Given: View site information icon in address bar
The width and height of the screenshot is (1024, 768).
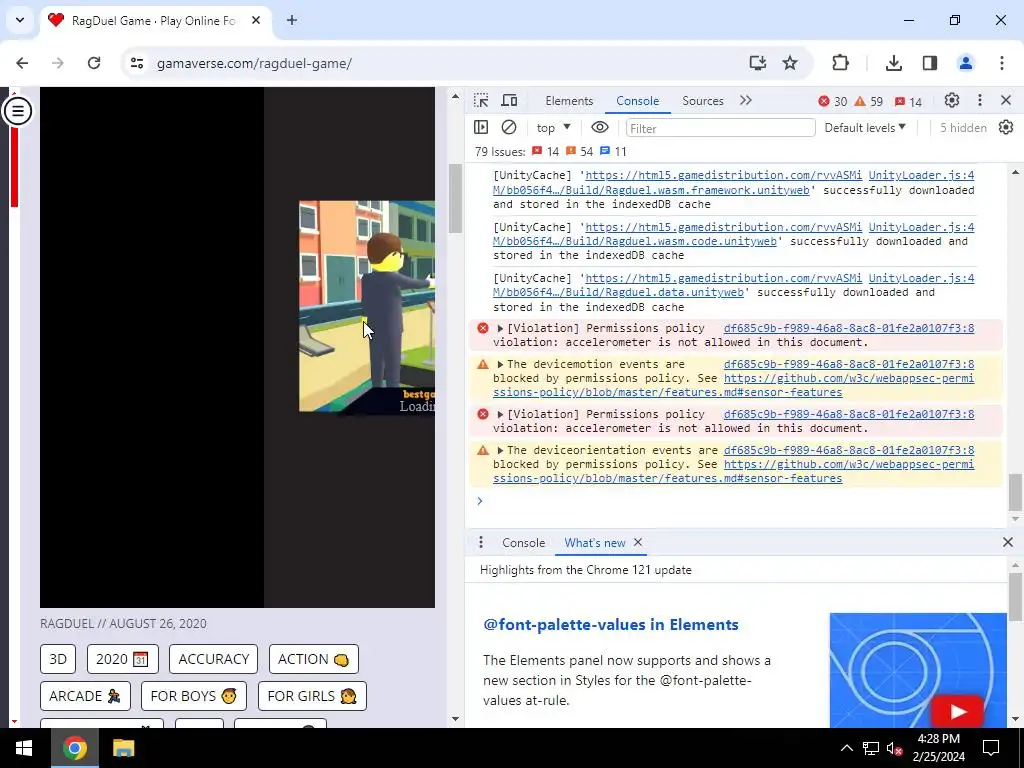Looking at the screenshot, I should (x=136, y=63).
